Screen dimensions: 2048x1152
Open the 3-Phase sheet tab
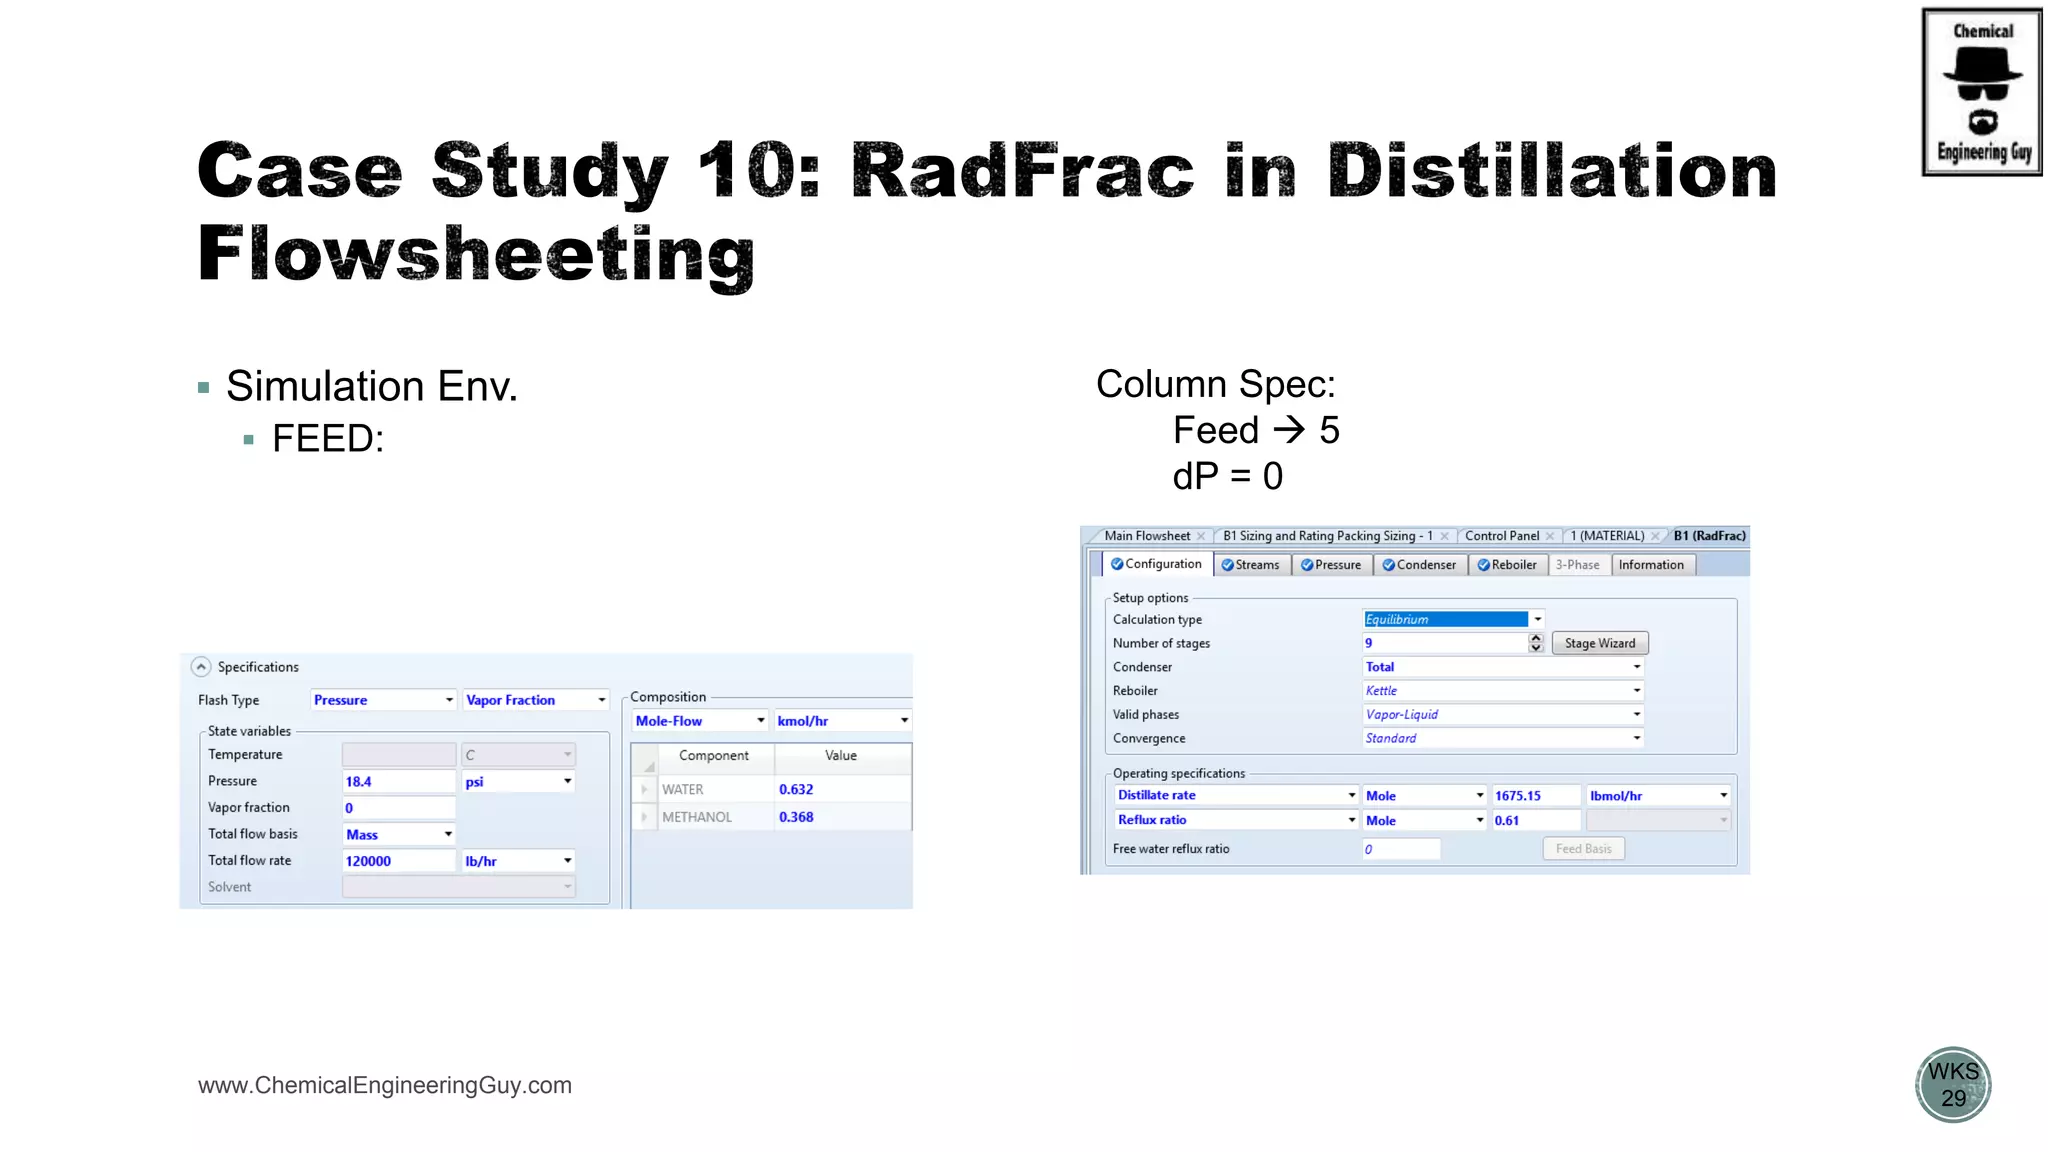click(x=1578, y=565)
